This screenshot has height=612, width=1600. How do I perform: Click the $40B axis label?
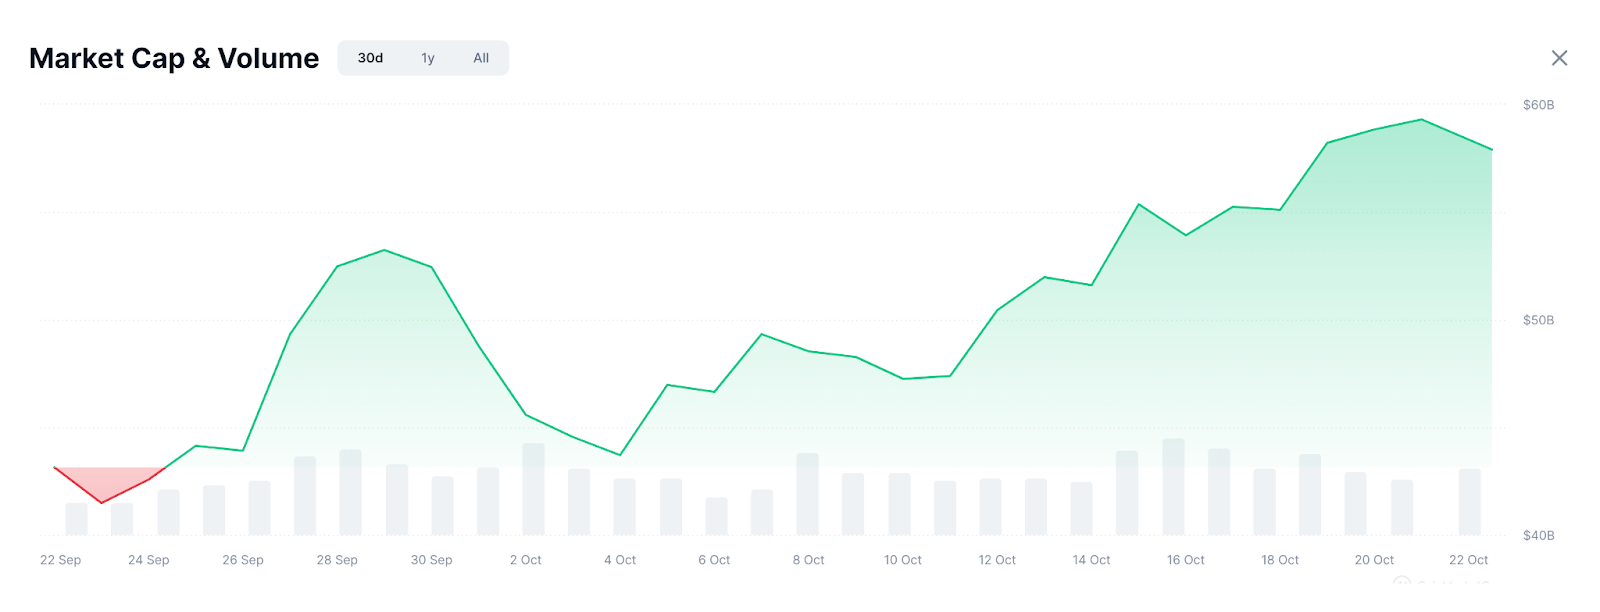[x=1538, y=535]
